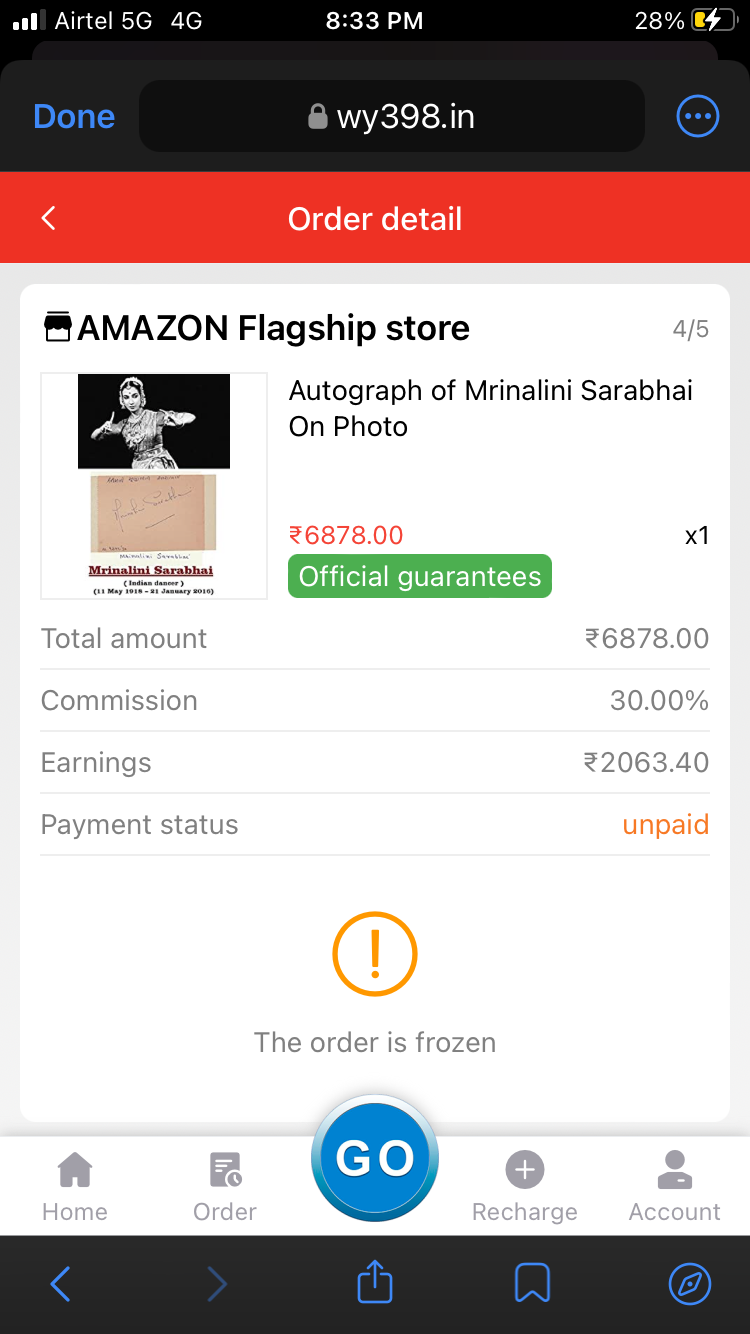Image resolution: width=750 pixels, height=1334 pixels.
Task: Open the share sheet icon
Action: pyautogui.click(x=375, y=1282)
